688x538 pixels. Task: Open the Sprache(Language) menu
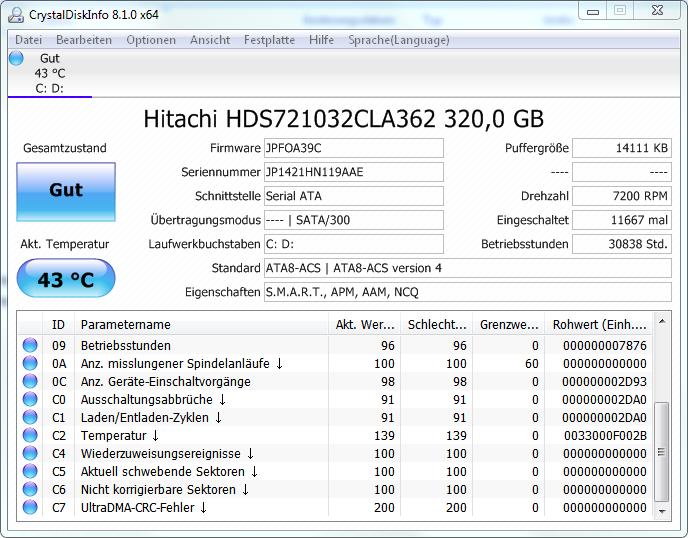pos(399,40)
